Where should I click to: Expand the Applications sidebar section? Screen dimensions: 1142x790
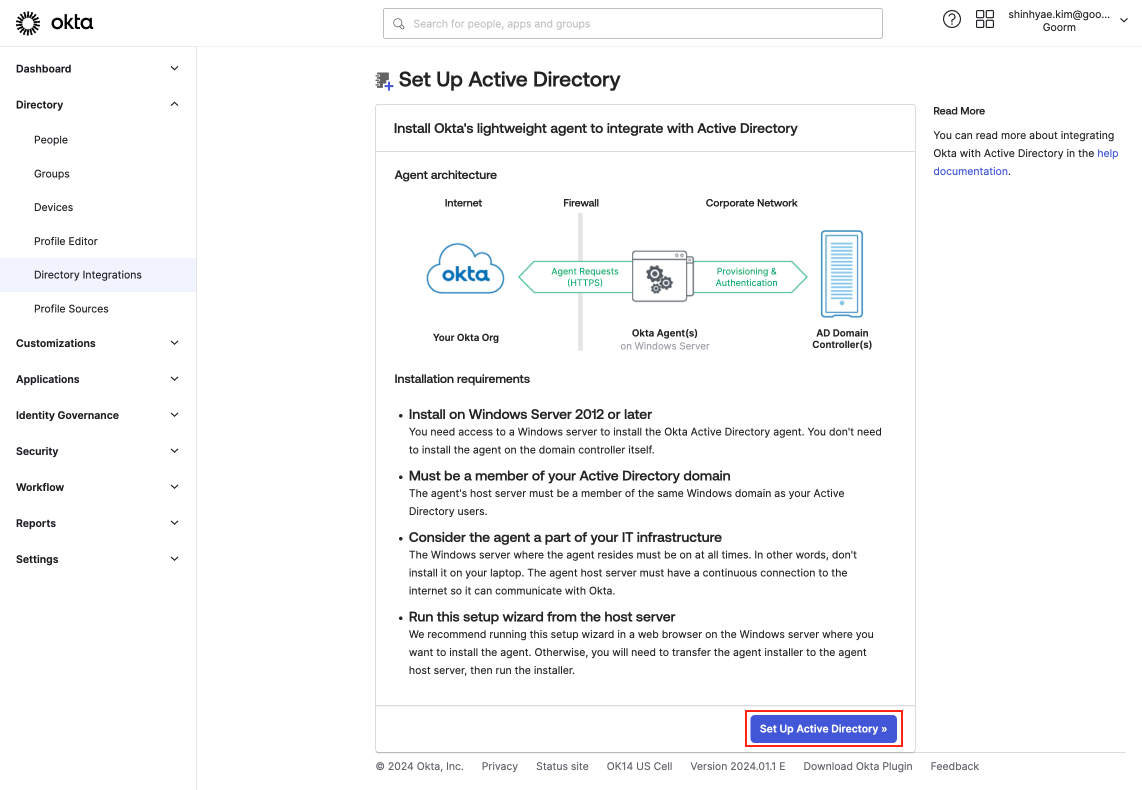pyautogui.click(x=174, y=380)
